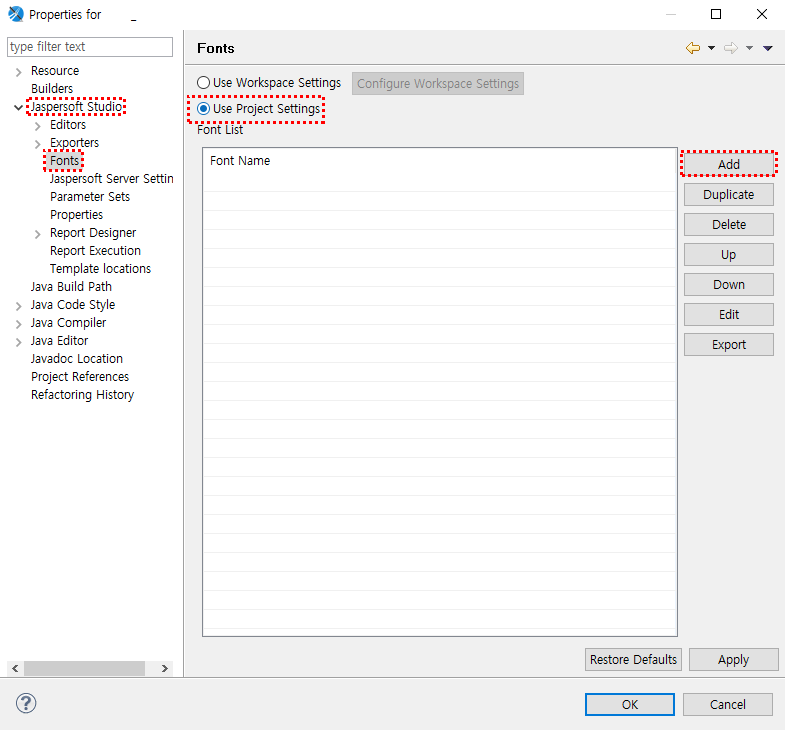Expand the Java Code Style node

(19, 306)
